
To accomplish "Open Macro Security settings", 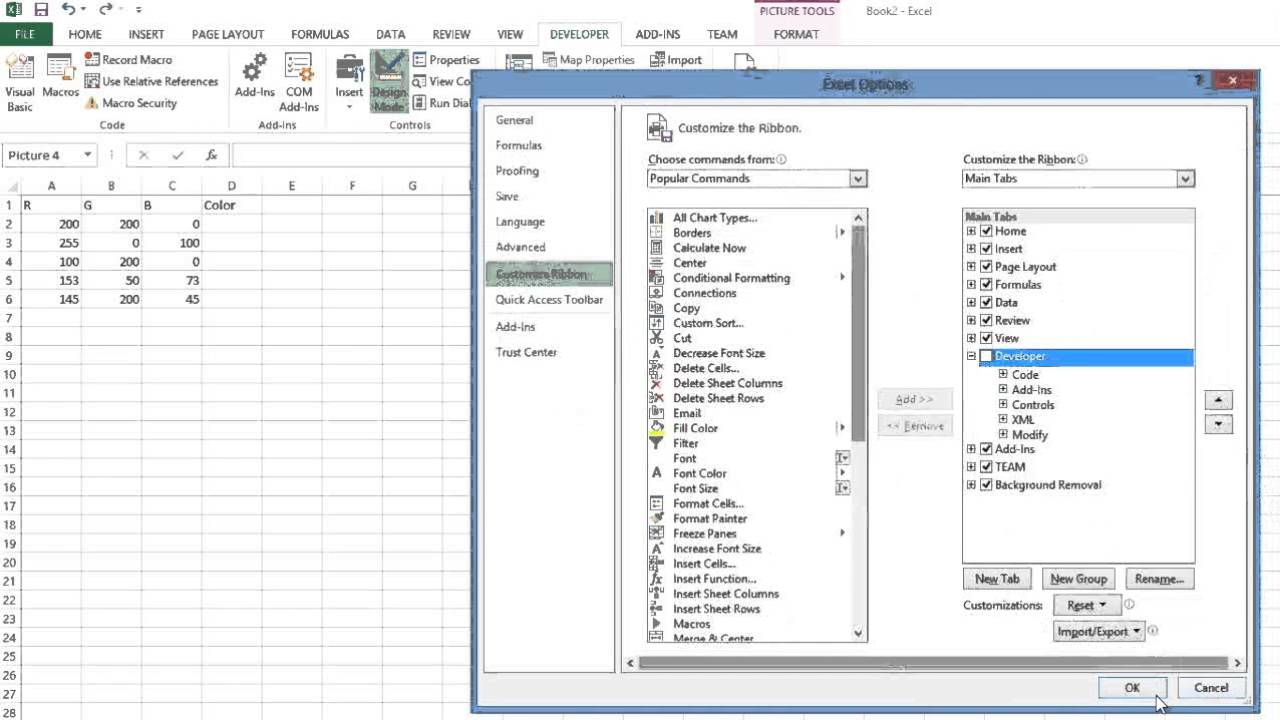I will tap(131, 103).
